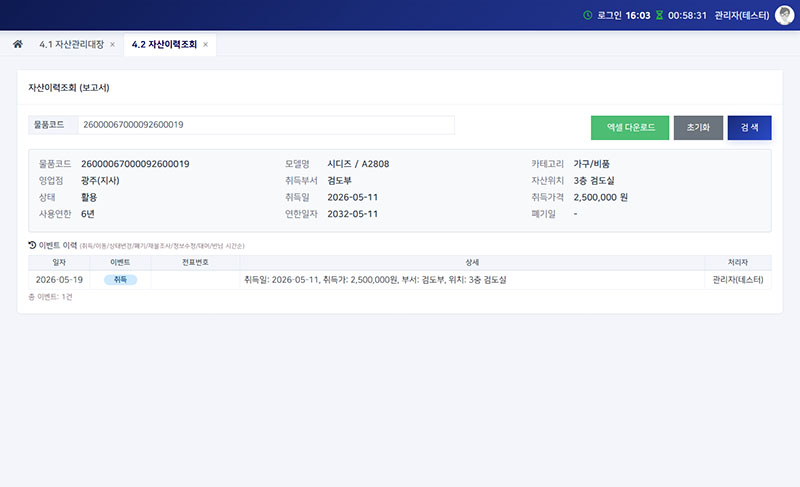Select the 4.2 자산이력조회 tab
Screen dimensions: 800x487
(164, 44)
